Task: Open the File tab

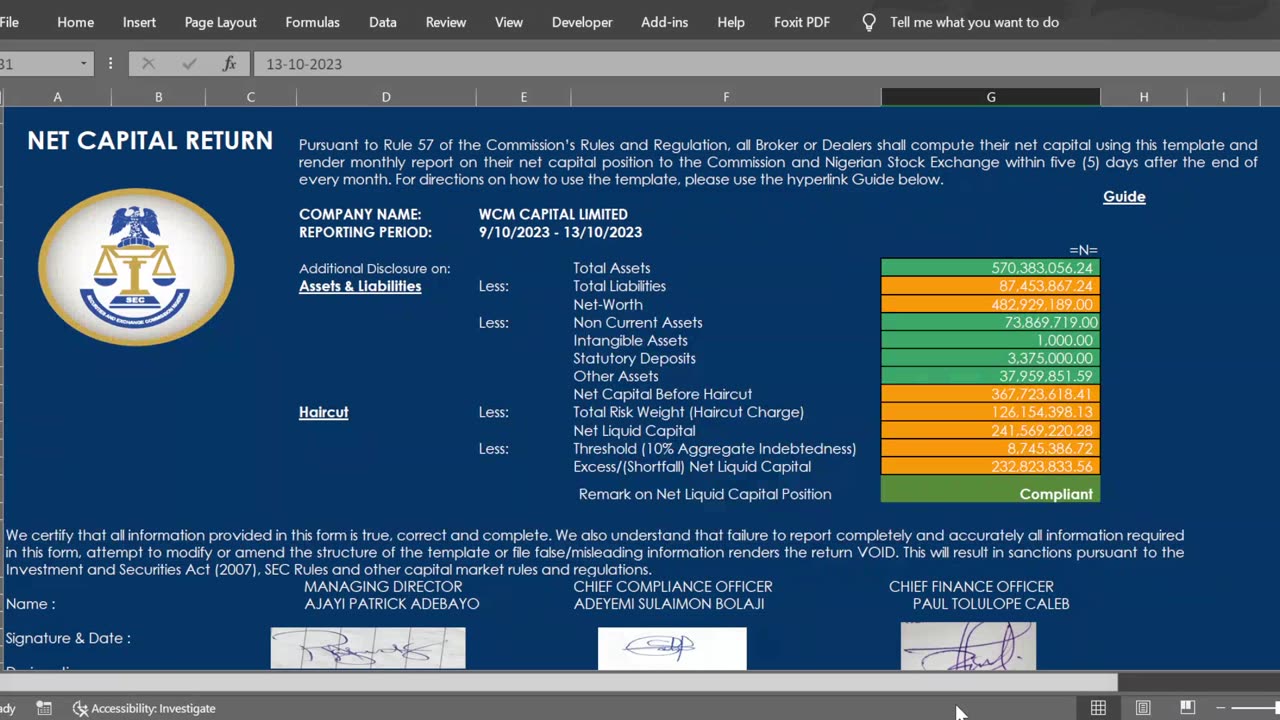Action: pos(9,22)
